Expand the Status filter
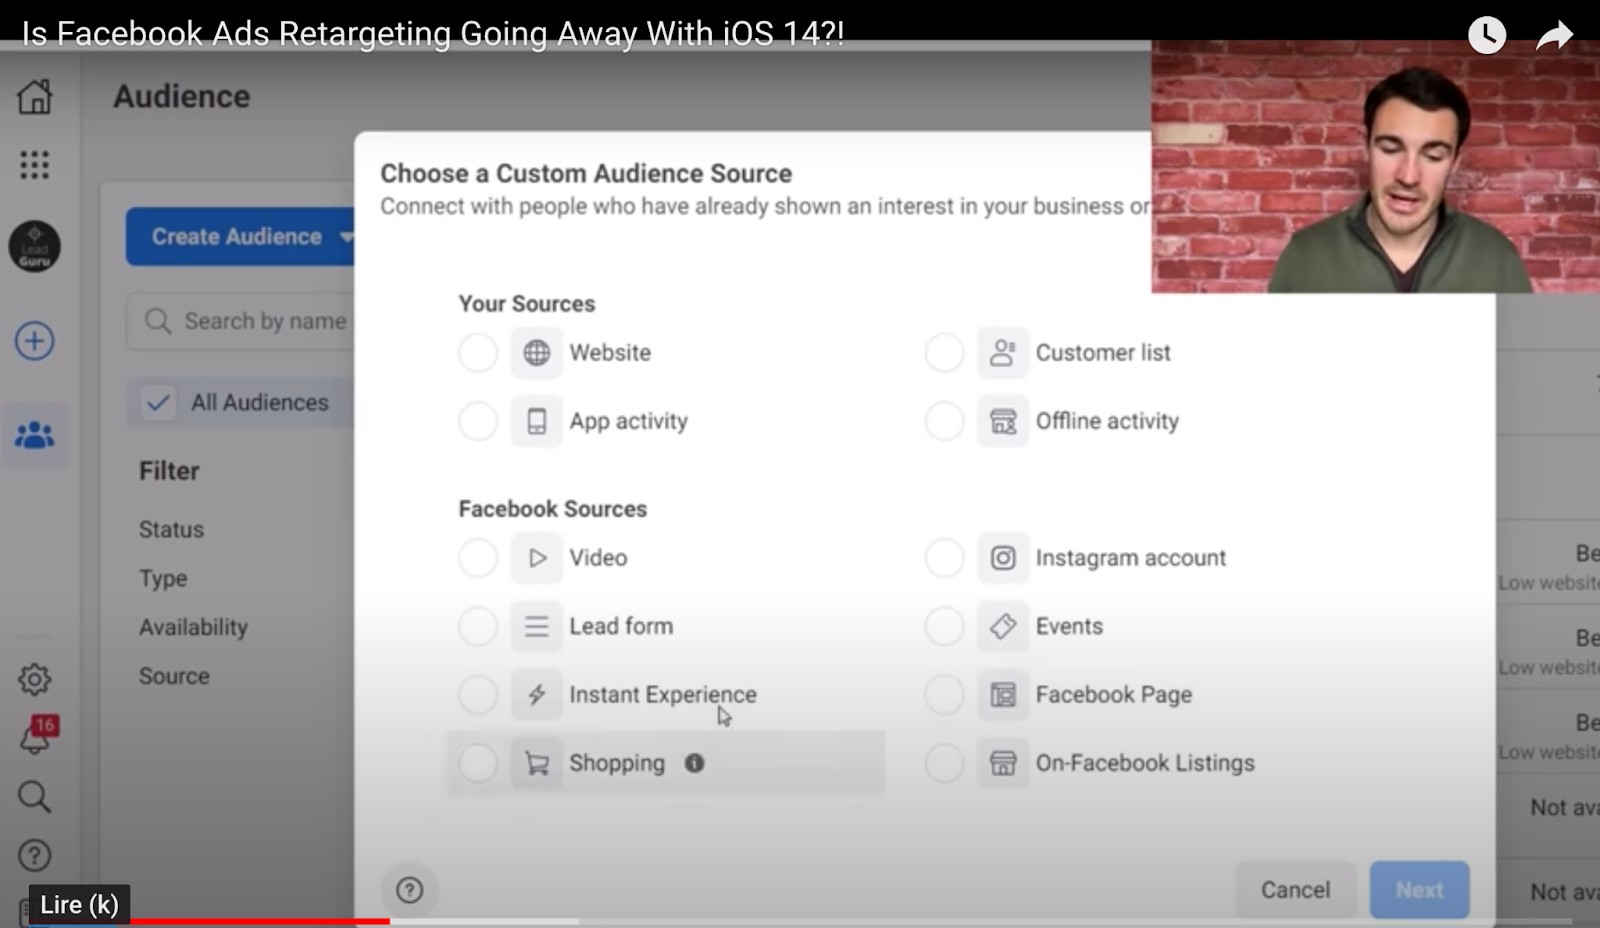This screenshot has width=1600, height=928. (171, 530)
